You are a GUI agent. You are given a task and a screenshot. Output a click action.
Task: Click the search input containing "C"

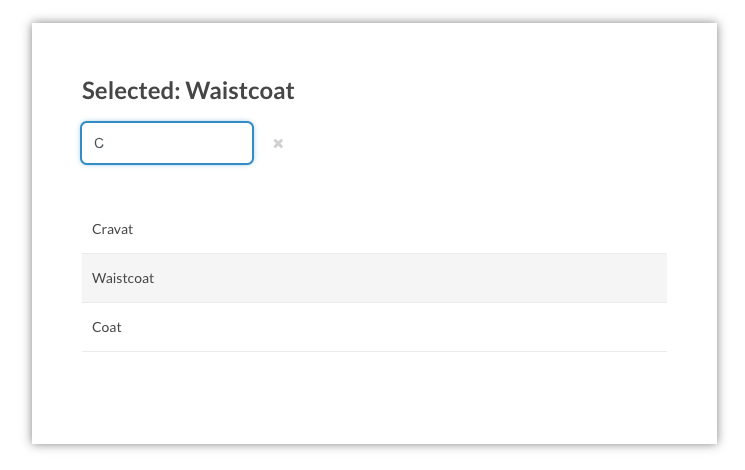coord(167,143)
